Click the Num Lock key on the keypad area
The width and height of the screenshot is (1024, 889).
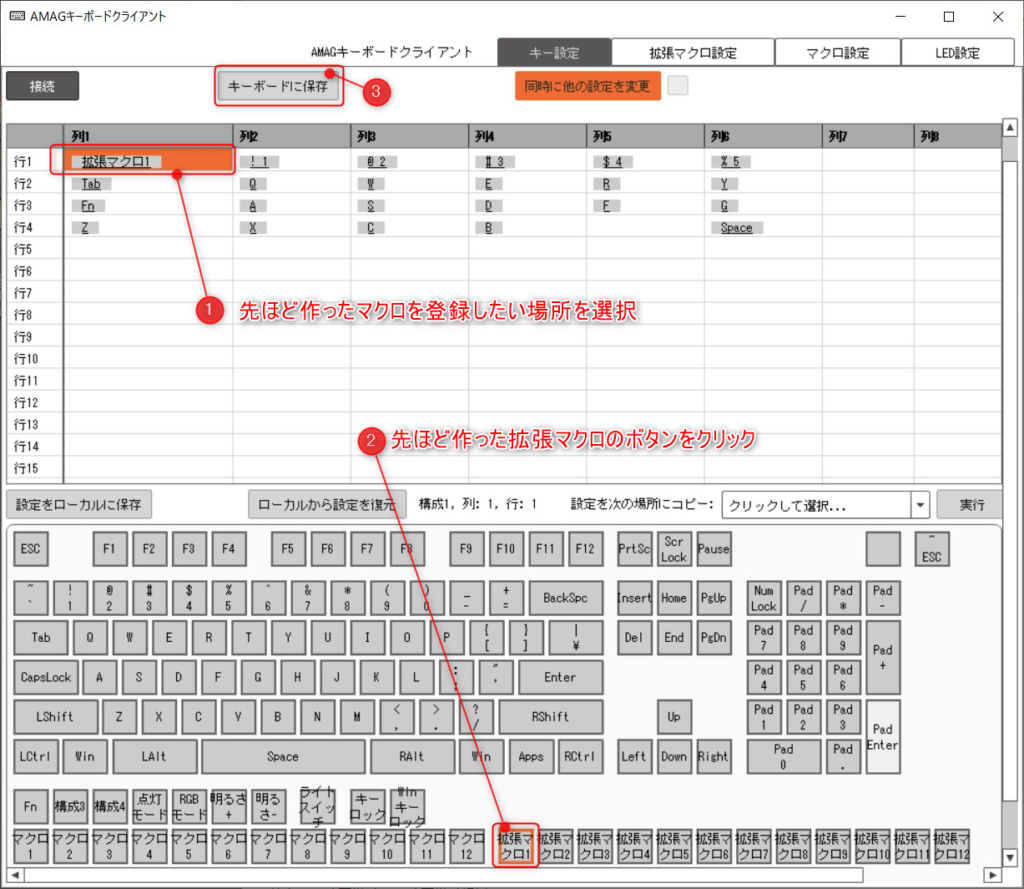[763, 597]
